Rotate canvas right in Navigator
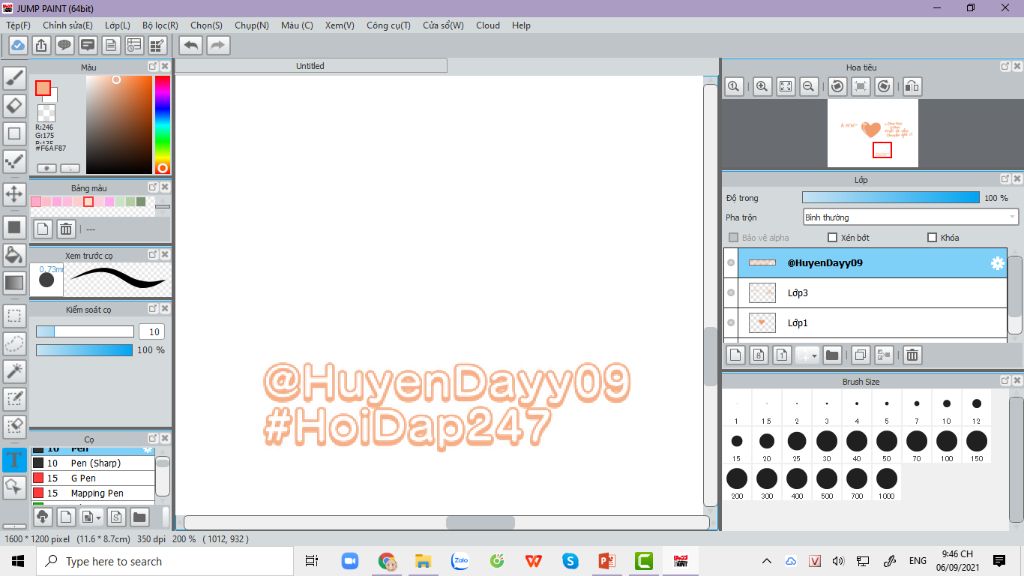 click(884, 86)
